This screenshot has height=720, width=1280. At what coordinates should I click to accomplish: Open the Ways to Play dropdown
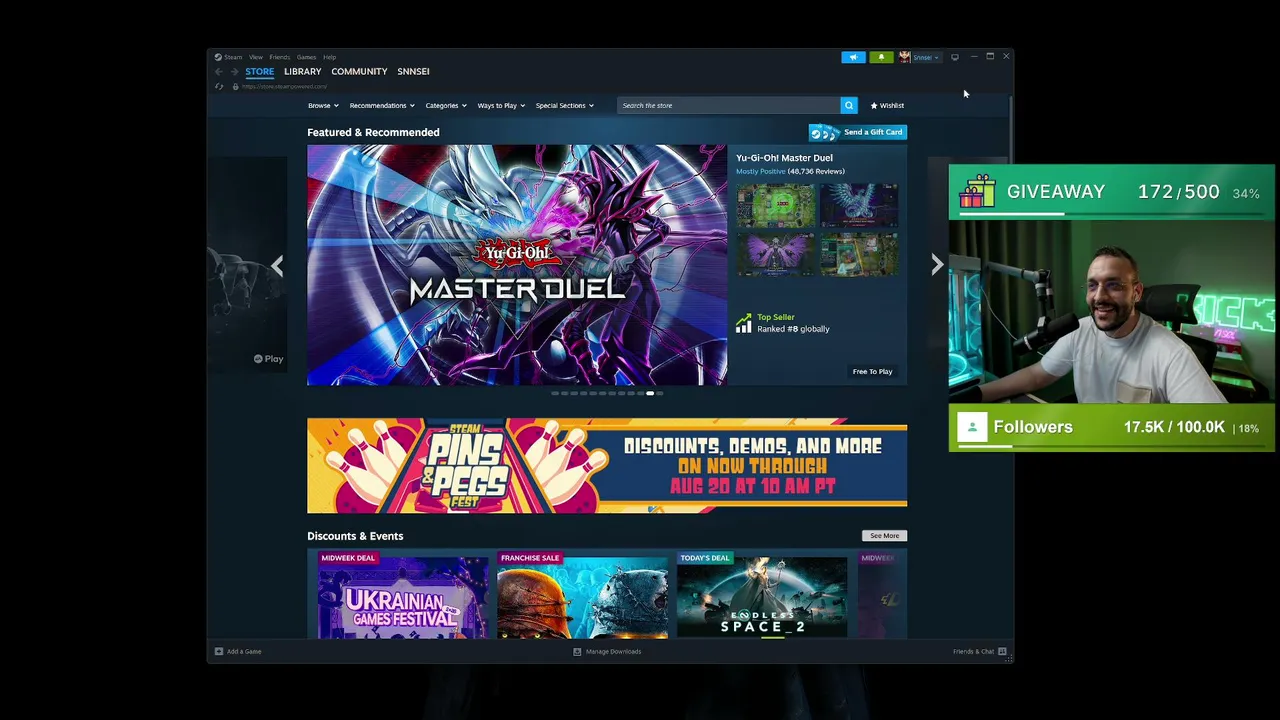click(x=501, y=105)
